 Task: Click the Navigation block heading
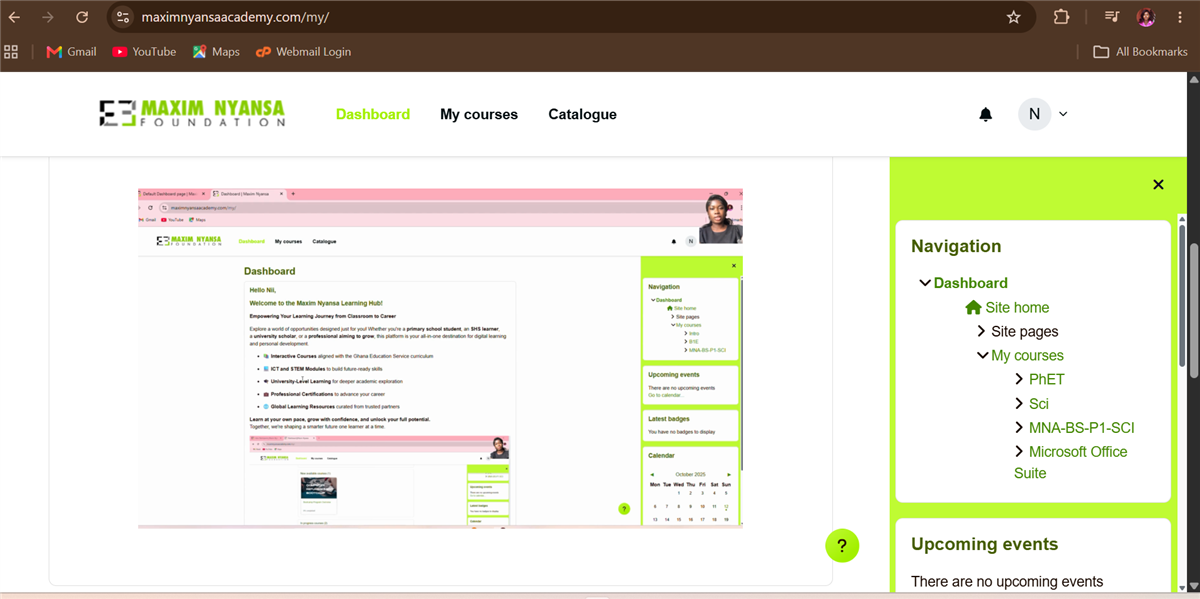[x=956, y=246]
